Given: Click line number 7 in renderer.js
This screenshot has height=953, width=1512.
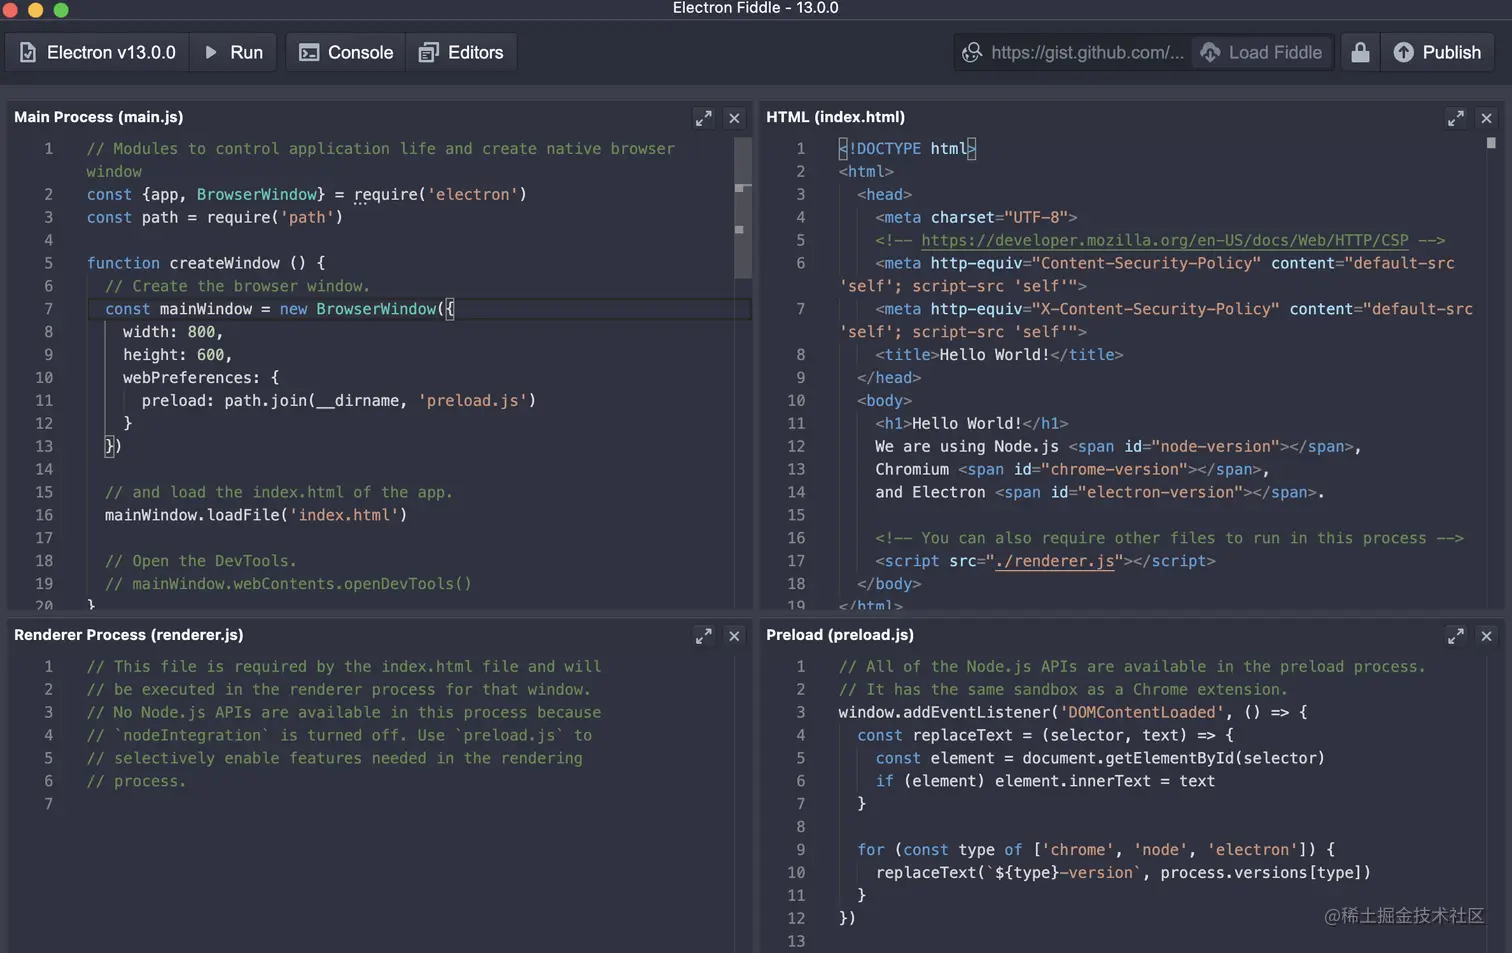Looking at the screenshot, I should pos(48,804).
